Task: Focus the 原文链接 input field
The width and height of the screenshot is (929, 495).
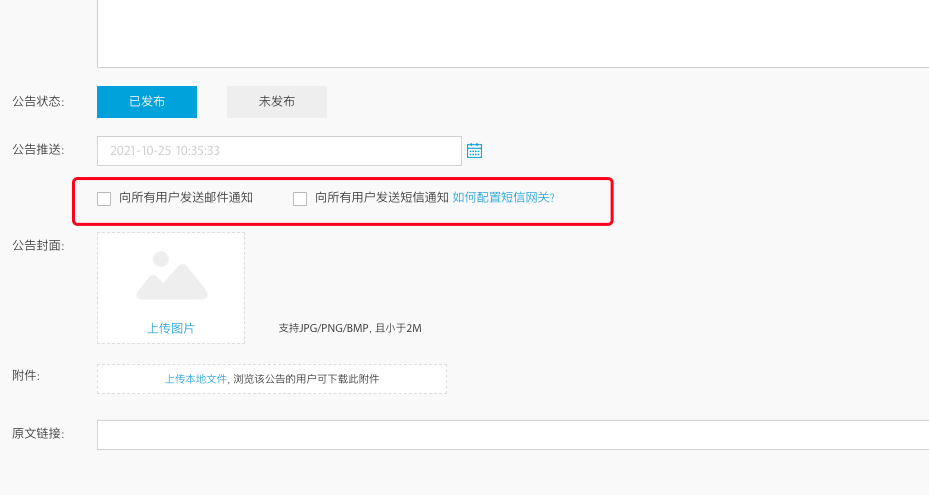Action: click(513, 435)
